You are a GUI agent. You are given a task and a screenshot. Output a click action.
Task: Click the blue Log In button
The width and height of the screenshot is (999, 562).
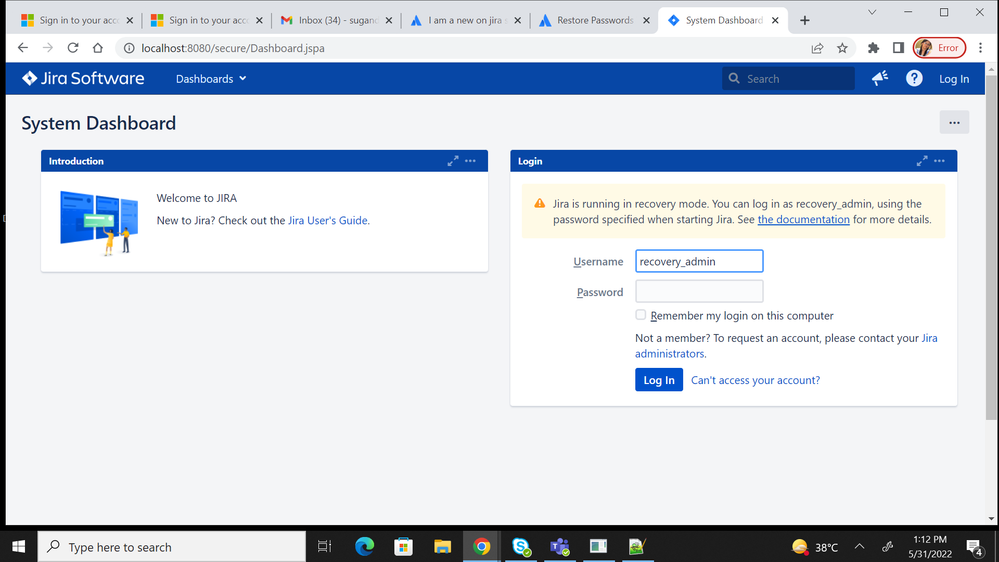coord(659,380)
